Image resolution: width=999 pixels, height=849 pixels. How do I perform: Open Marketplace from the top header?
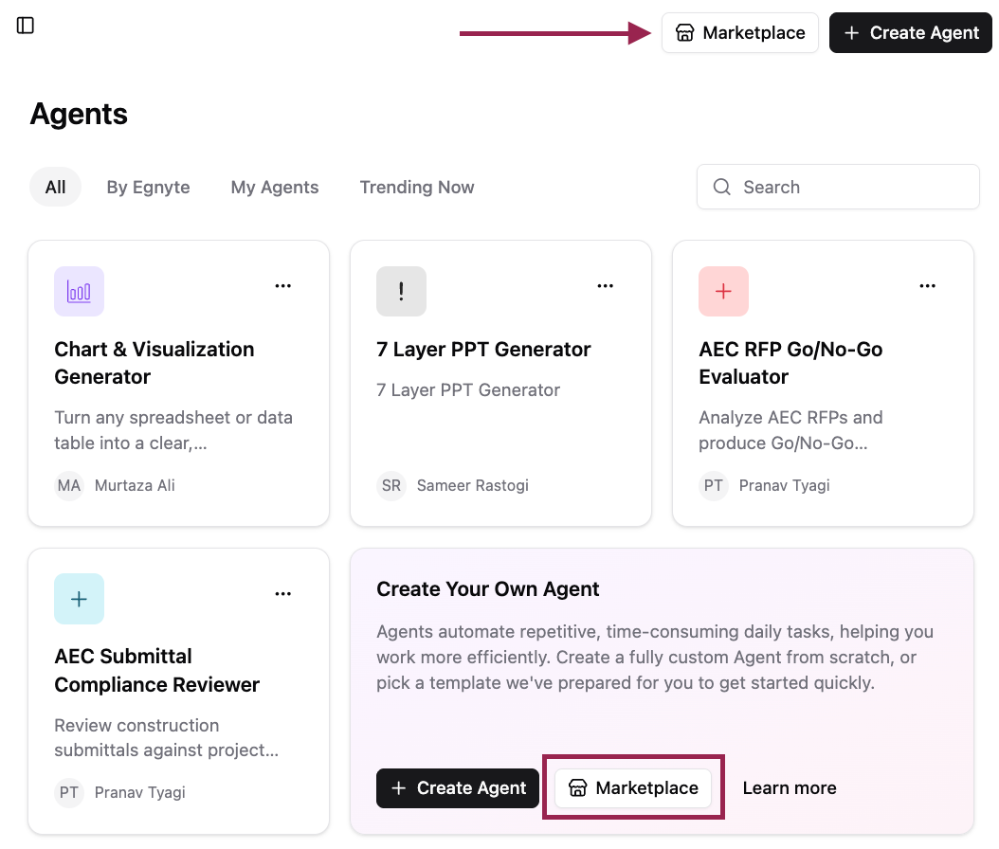[740, 32]
